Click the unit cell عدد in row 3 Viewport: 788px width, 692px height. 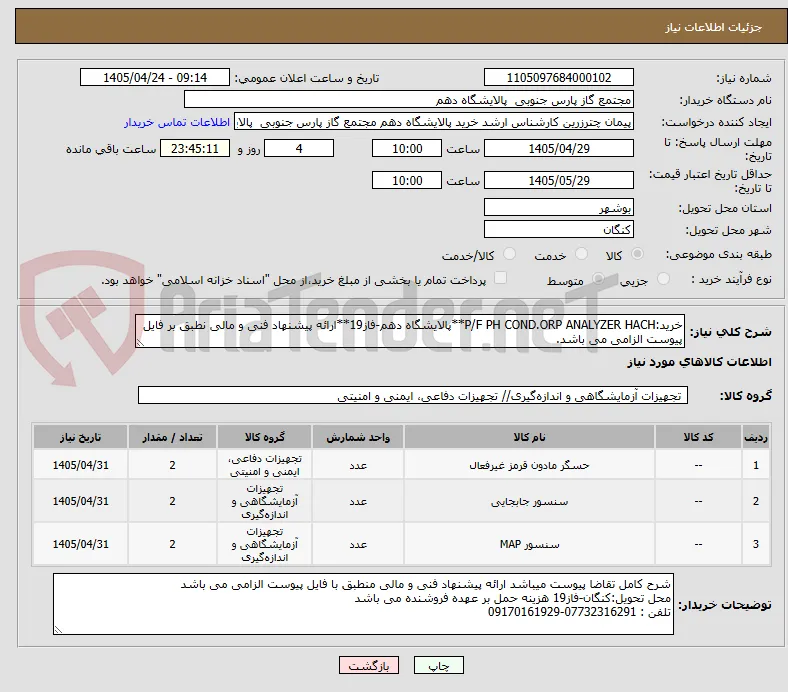coord(358,544)
